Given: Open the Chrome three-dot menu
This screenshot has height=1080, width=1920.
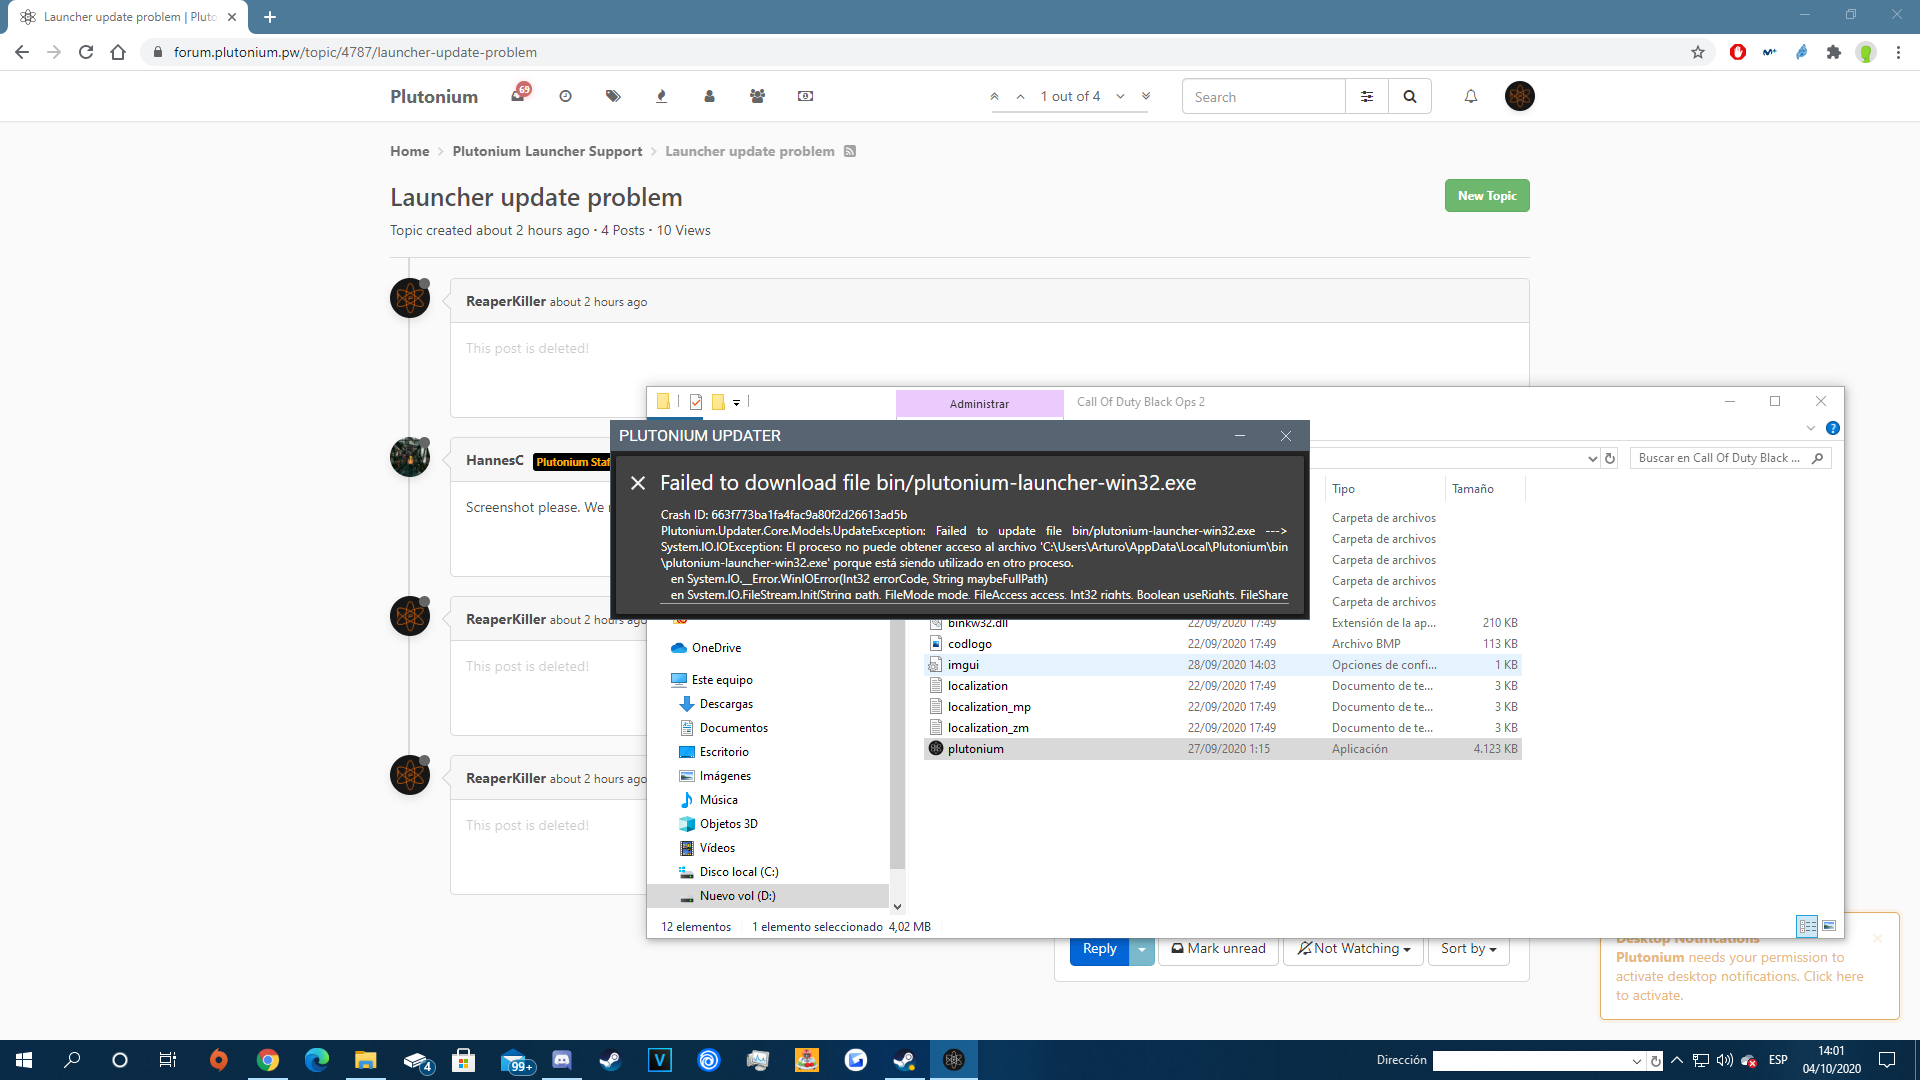Looking at the screenshot, I should pyautogui.click(x=1898, y=52).
